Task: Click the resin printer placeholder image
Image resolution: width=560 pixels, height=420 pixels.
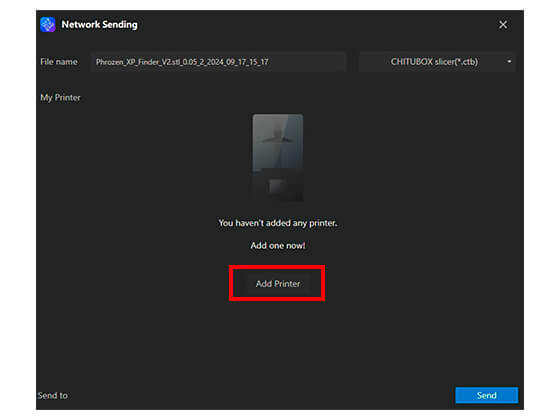Action: tap(278, 158)
